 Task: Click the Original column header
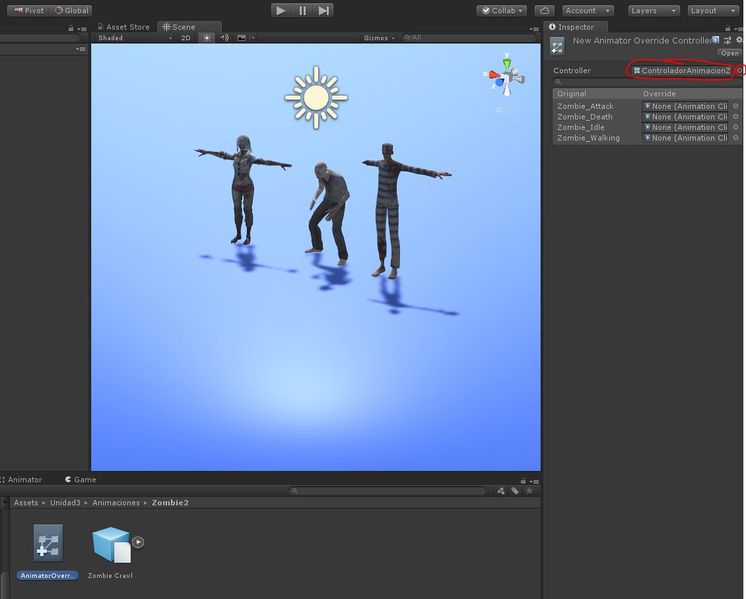coord(572,94)
